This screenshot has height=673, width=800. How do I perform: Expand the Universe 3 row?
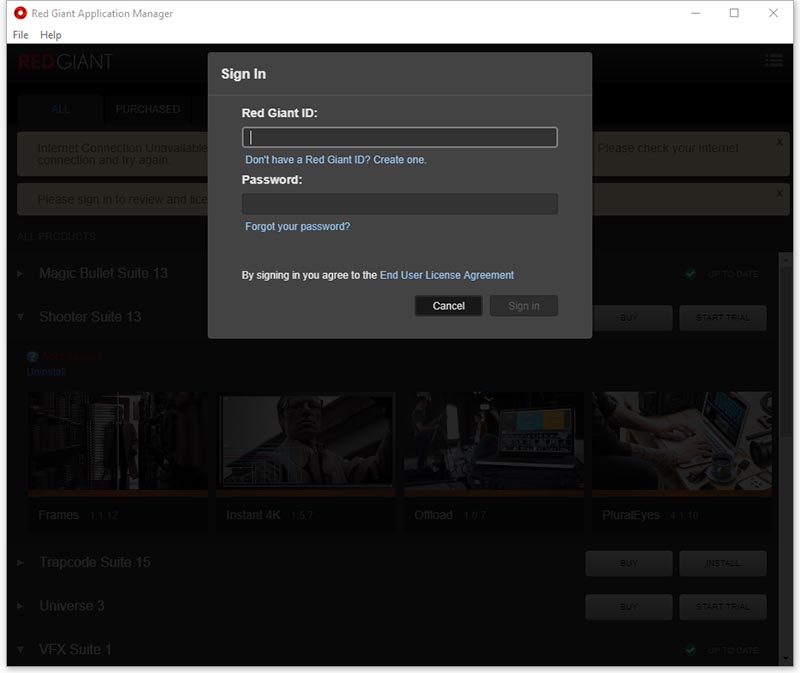tap(20, 606)
